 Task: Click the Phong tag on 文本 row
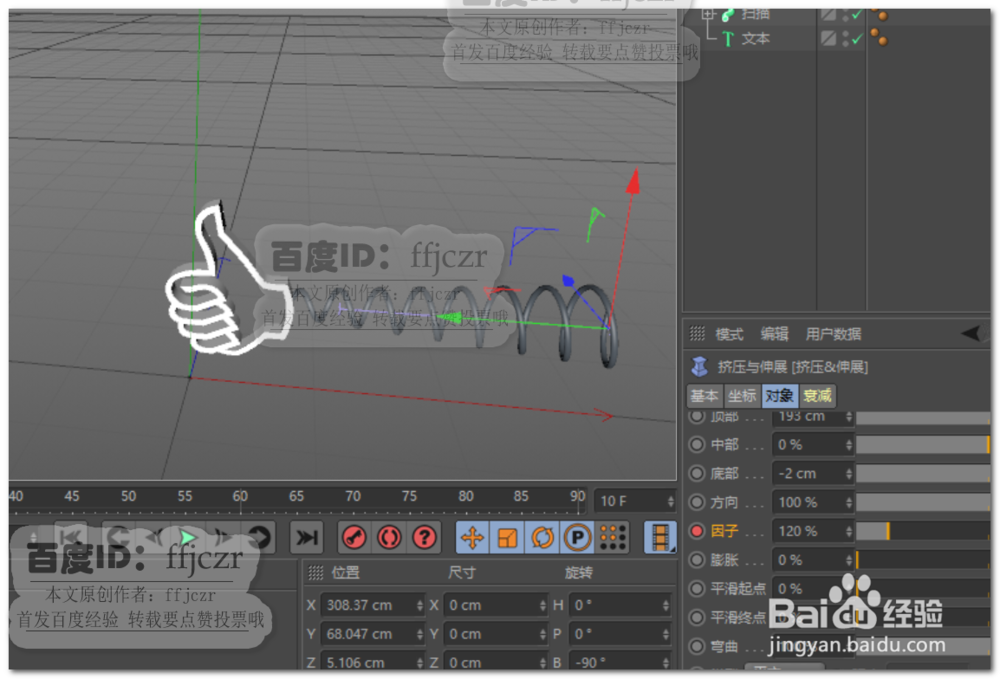pyautogui.click(x=879, y=37)
